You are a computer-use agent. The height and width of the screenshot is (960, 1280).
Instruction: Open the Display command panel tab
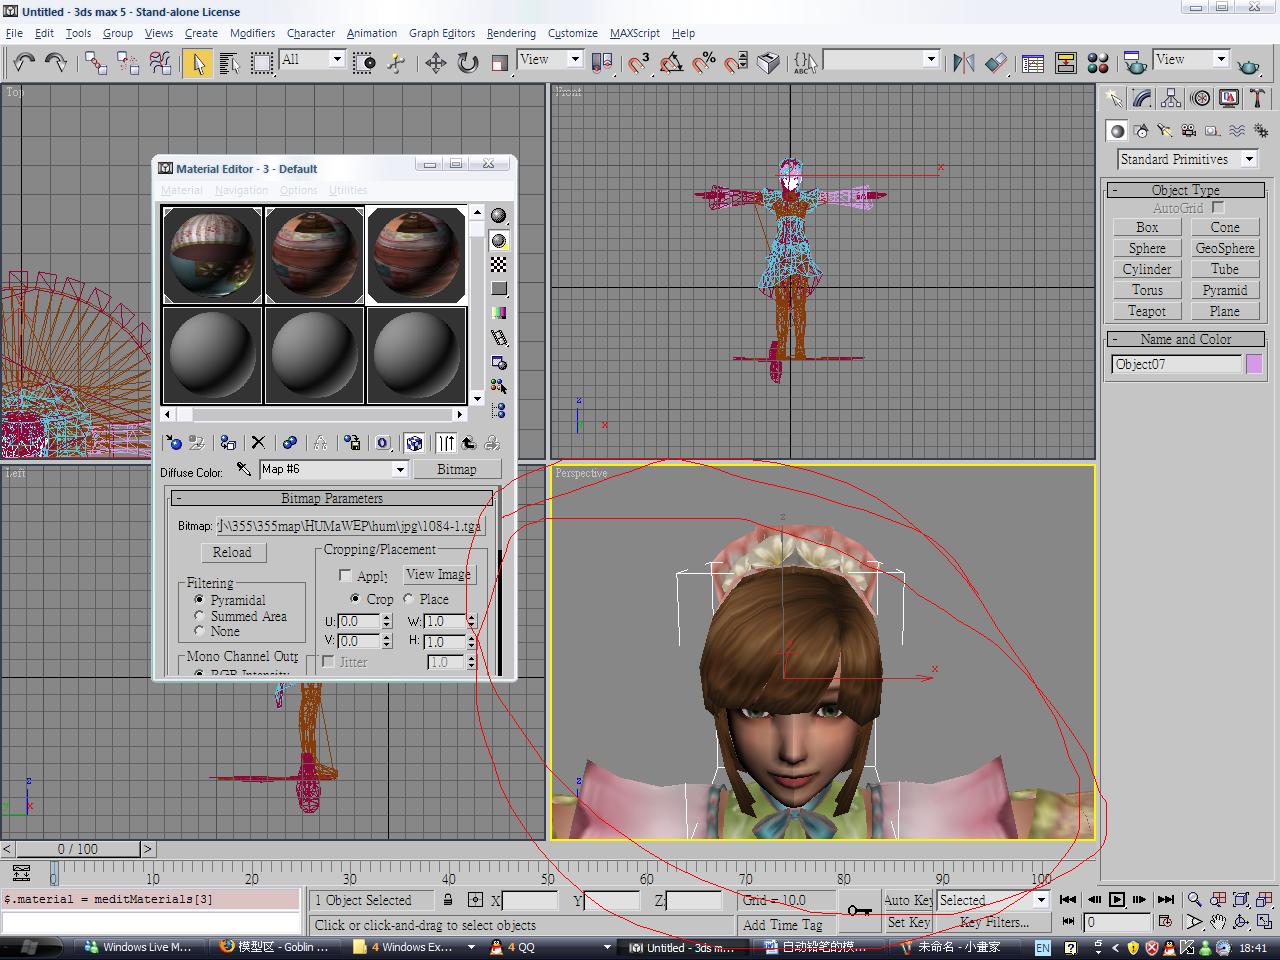[1229, 98]
